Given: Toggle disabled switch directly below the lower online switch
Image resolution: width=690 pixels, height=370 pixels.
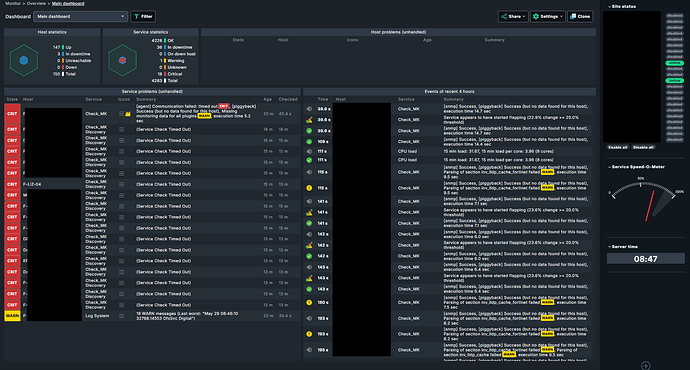Looking at the screenshot, I should coord(674,87).
